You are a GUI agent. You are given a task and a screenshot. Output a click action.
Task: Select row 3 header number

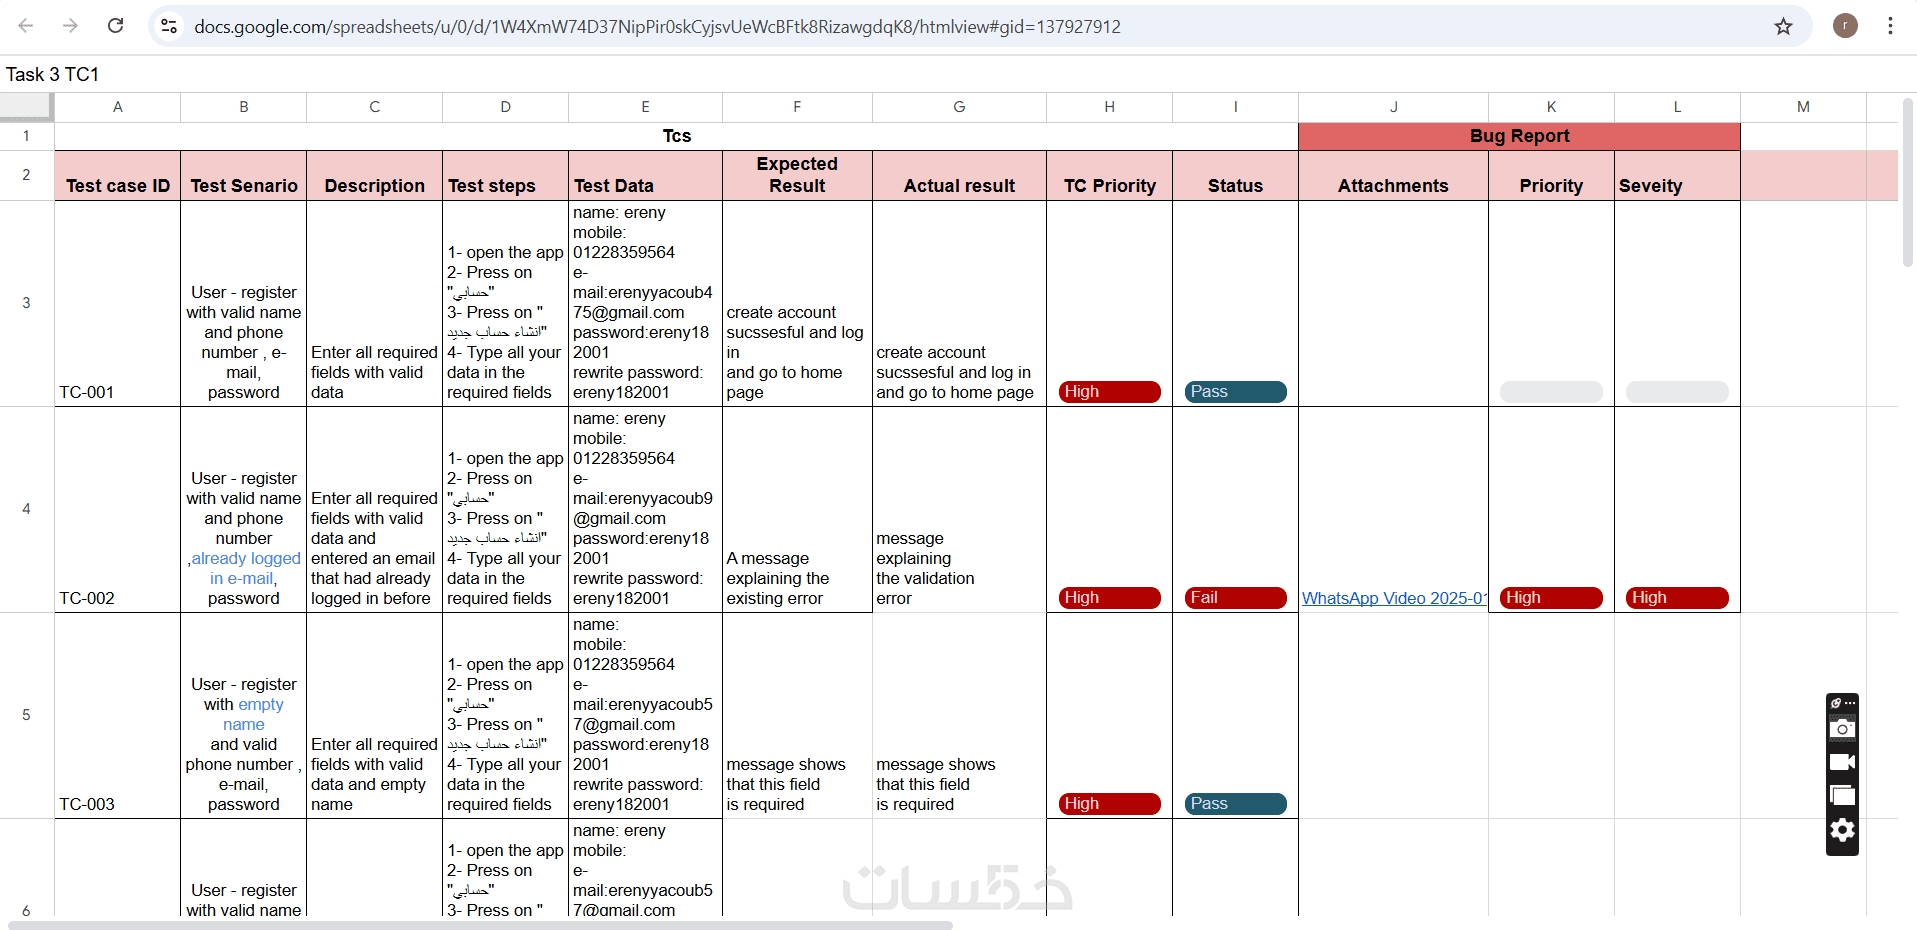(x=27, y=303)
